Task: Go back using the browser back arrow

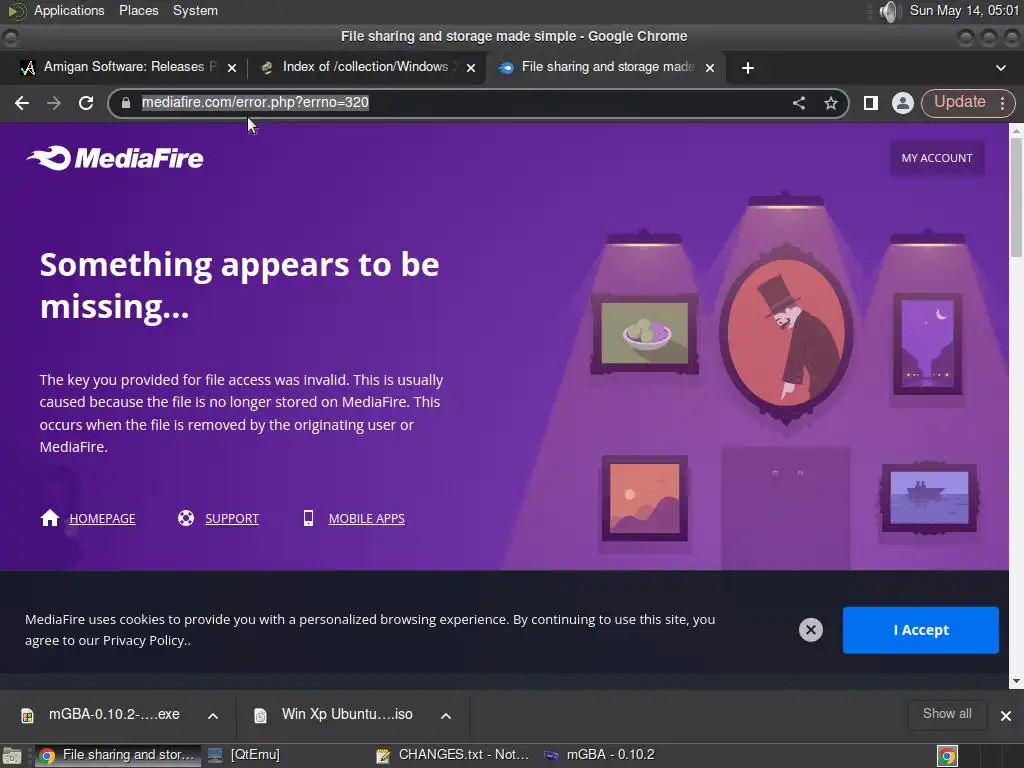Action: pyautogui.click(x=22, y=103)
